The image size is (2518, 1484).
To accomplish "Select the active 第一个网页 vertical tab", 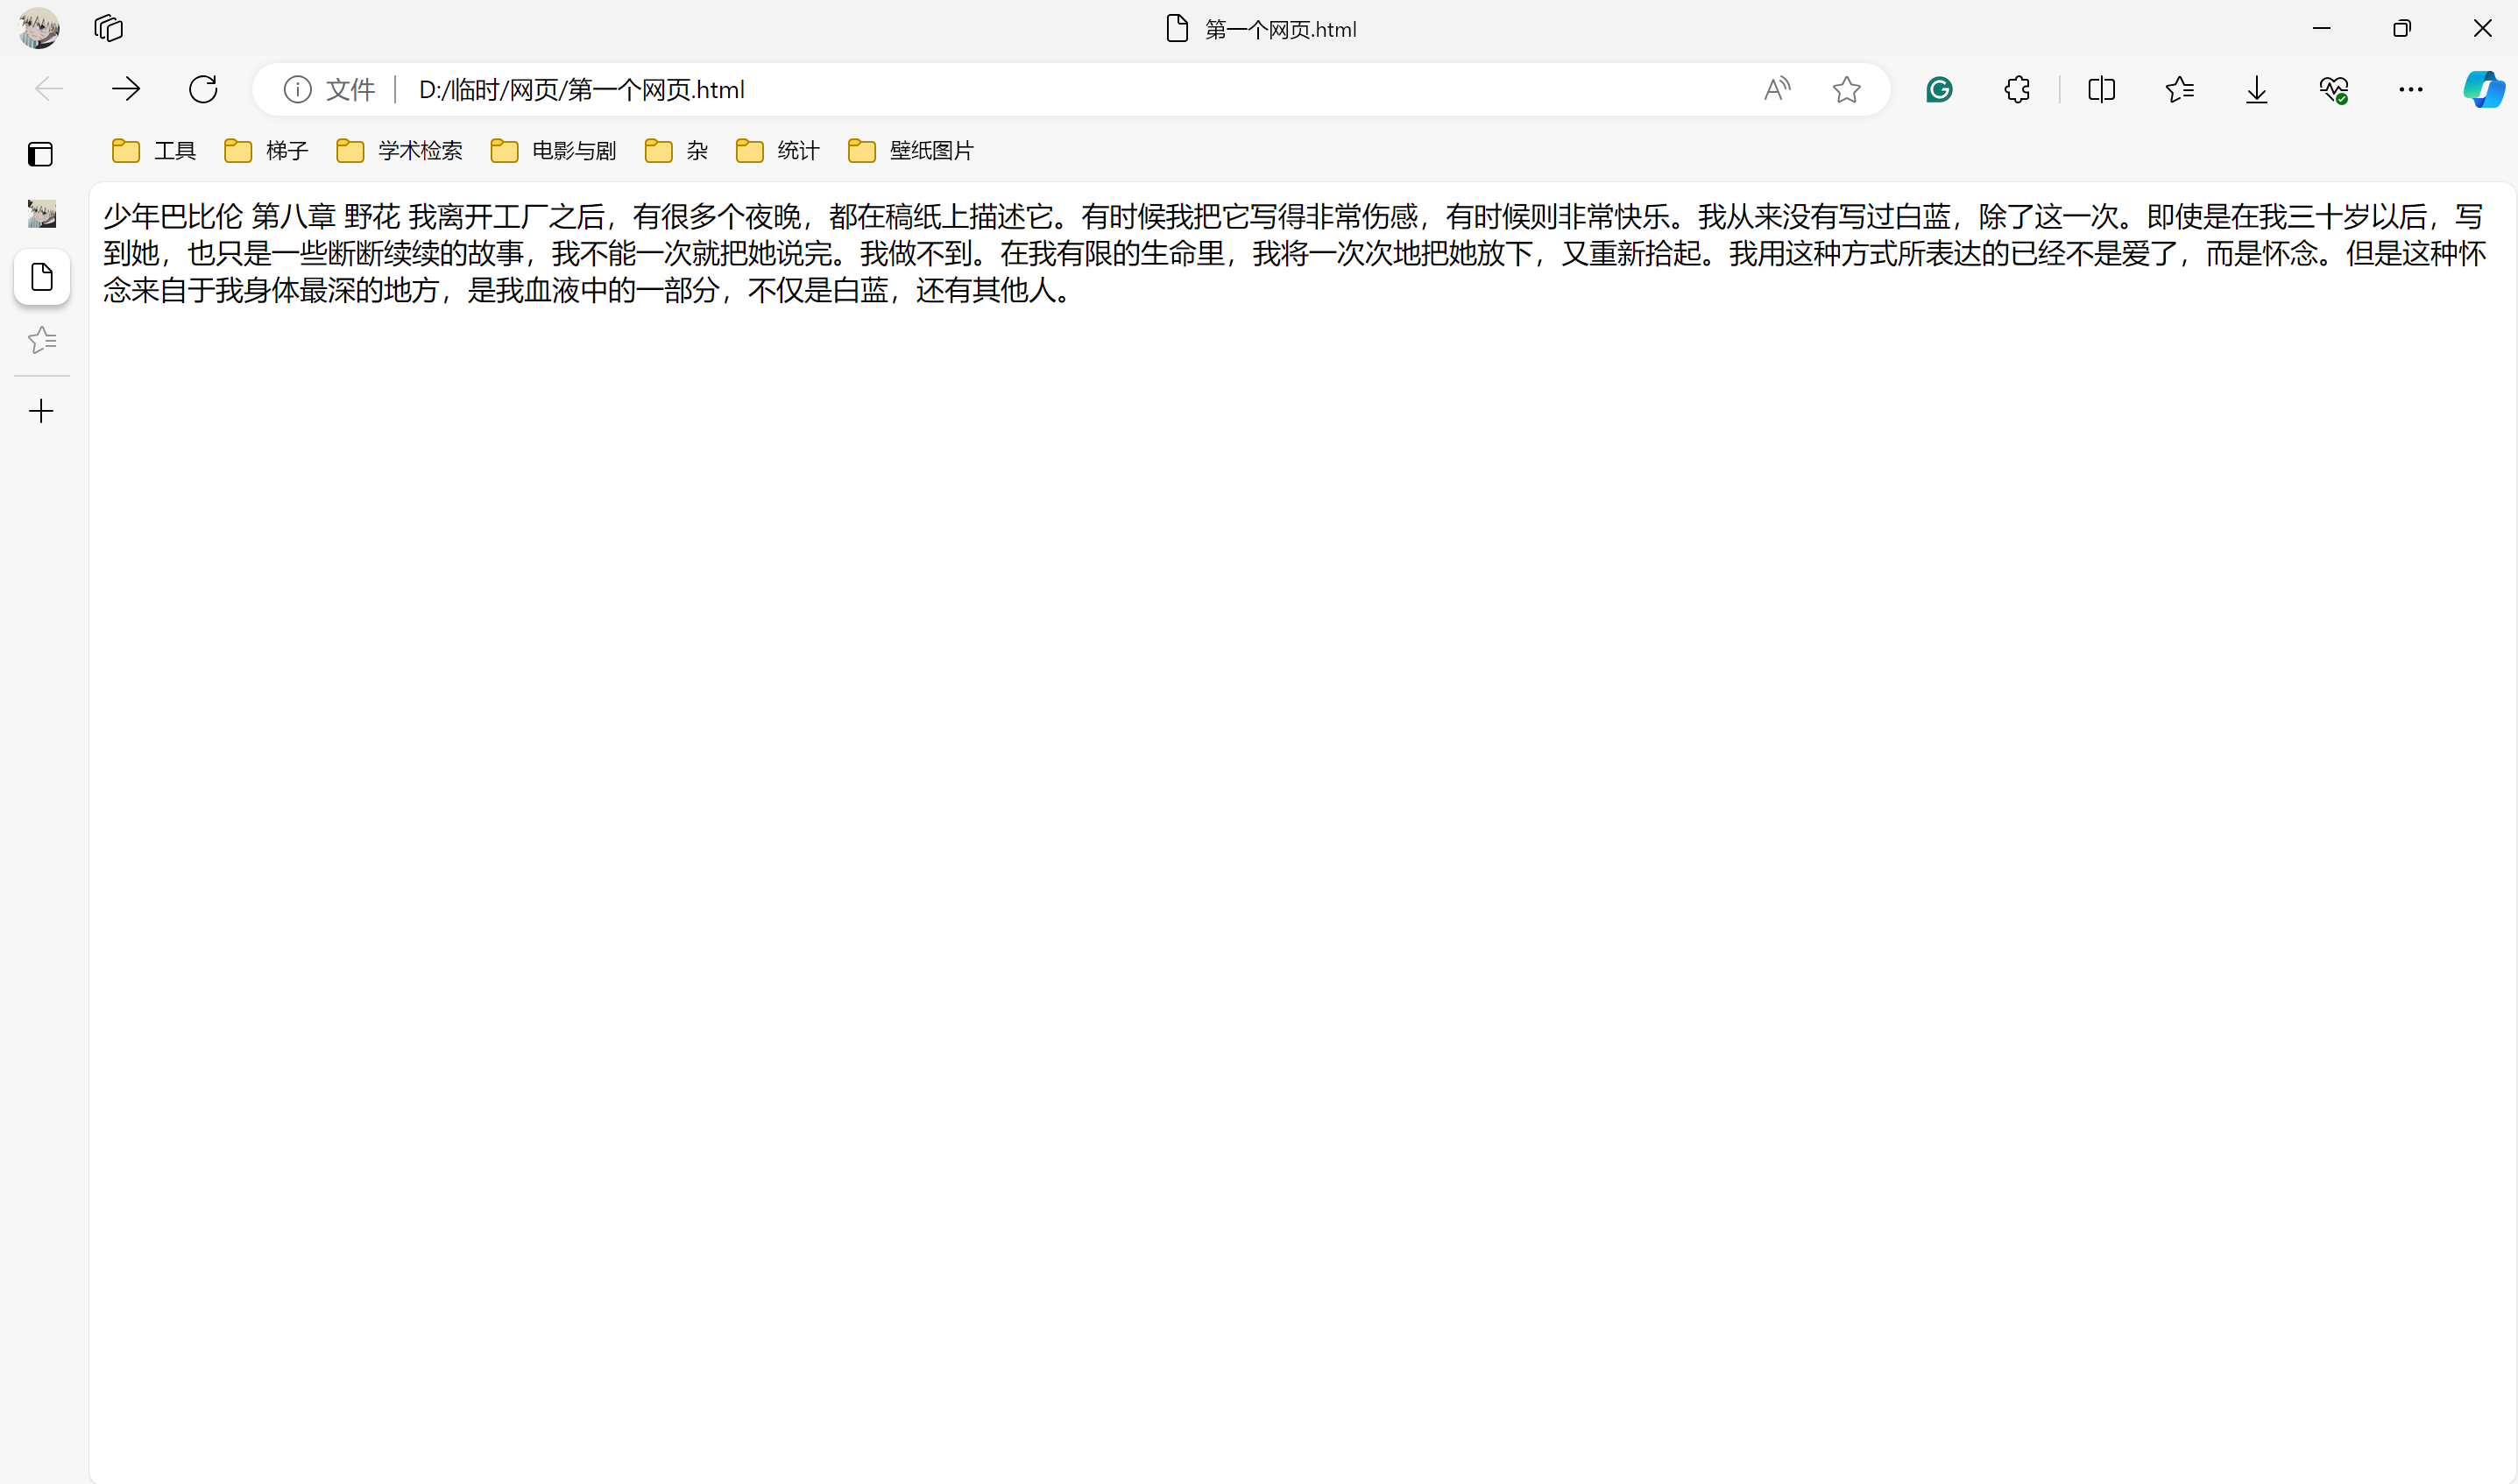I will [x=41, y=277].
